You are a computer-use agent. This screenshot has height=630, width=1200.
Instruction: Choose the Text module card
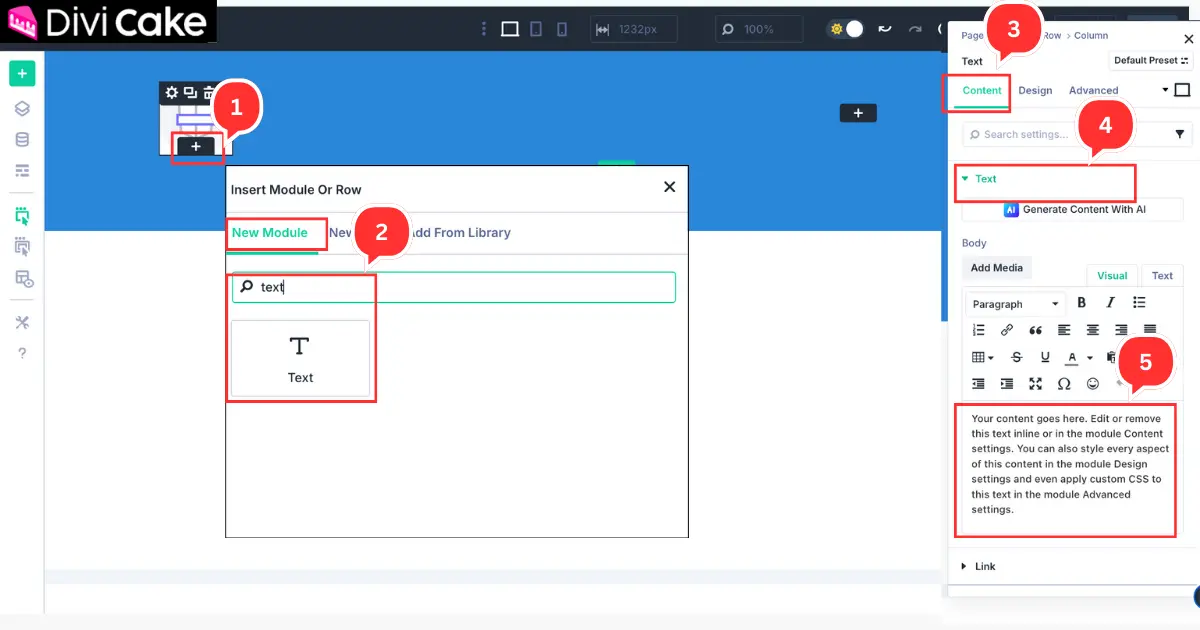pyautogui.click(x=300, y=359)
